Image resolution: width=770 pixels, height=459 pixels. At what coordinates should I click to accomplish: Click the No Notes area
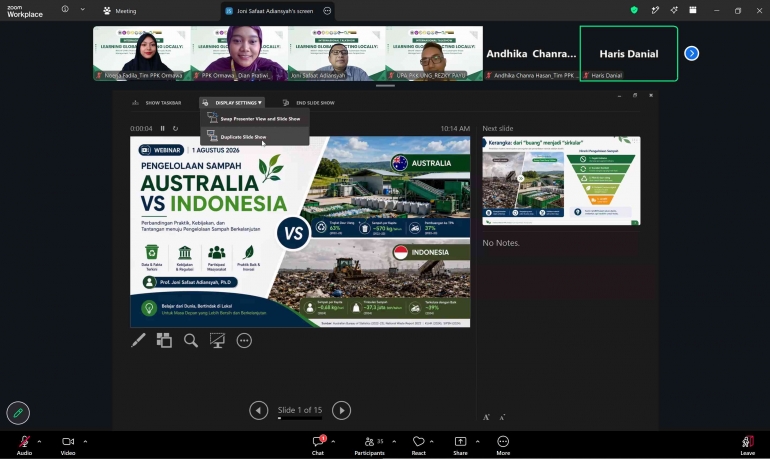[x=501, y=243]
